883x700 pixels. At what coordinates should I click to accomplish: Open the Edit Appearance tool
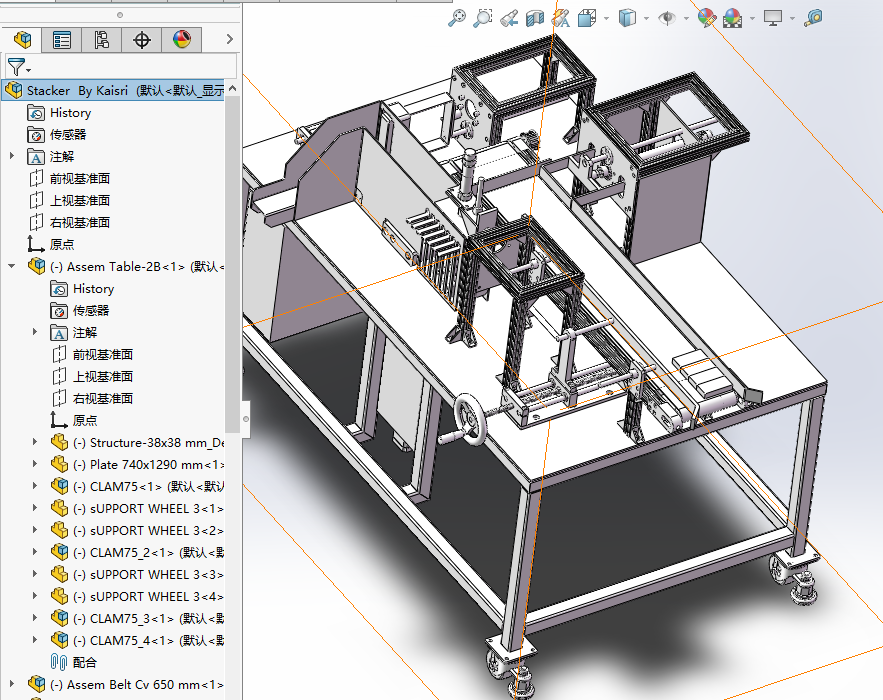(x=707, y=17)
